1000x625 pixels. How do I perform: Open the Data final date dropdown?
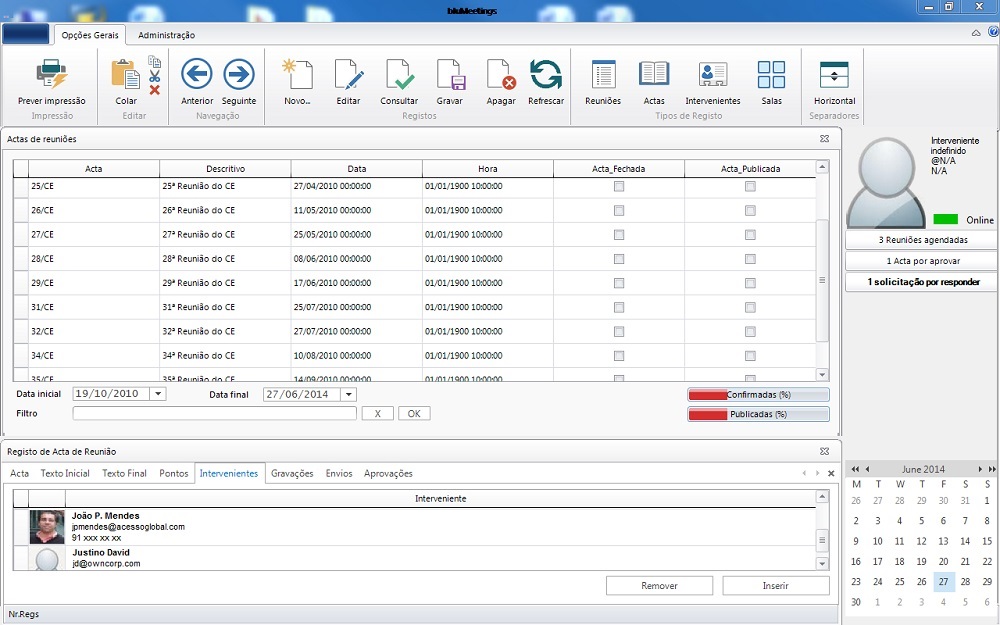pos(348,394)
